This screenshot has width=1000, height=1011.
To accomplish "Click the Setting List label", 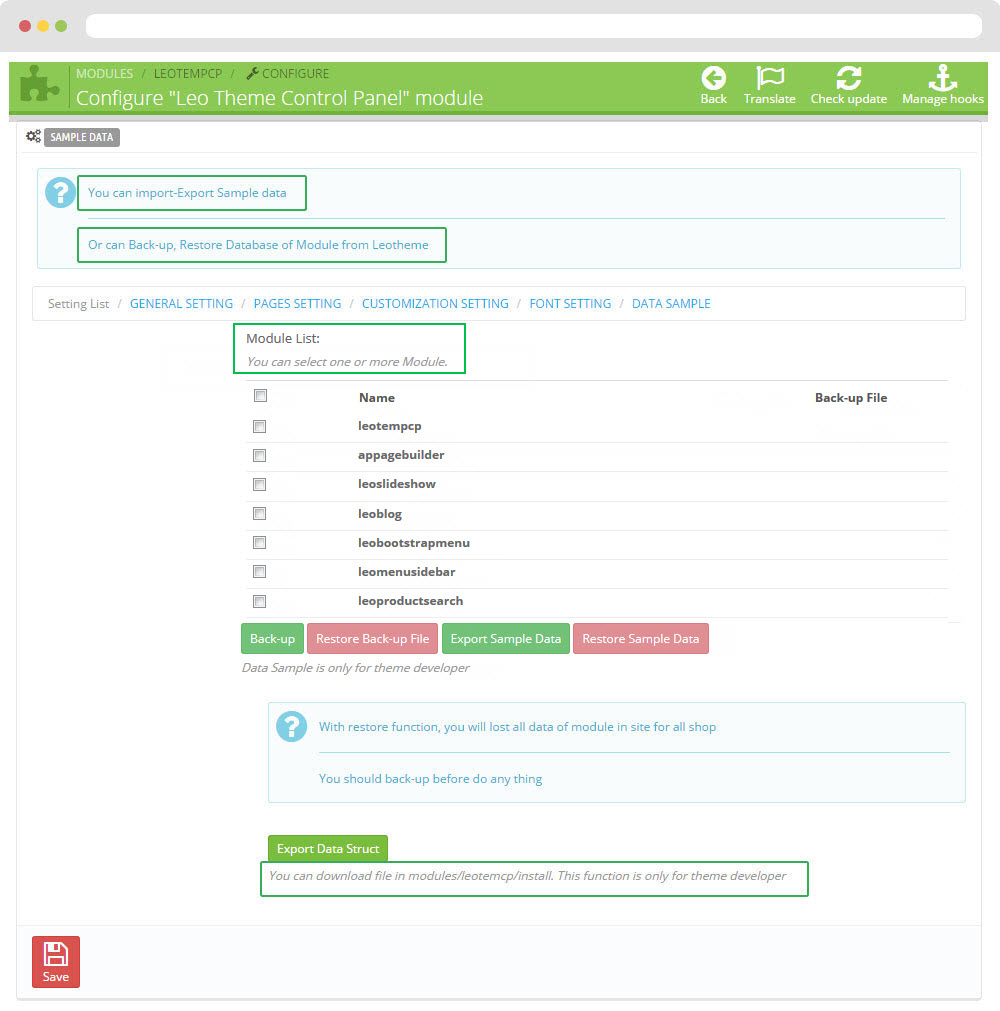I will [x=79, y=304].
